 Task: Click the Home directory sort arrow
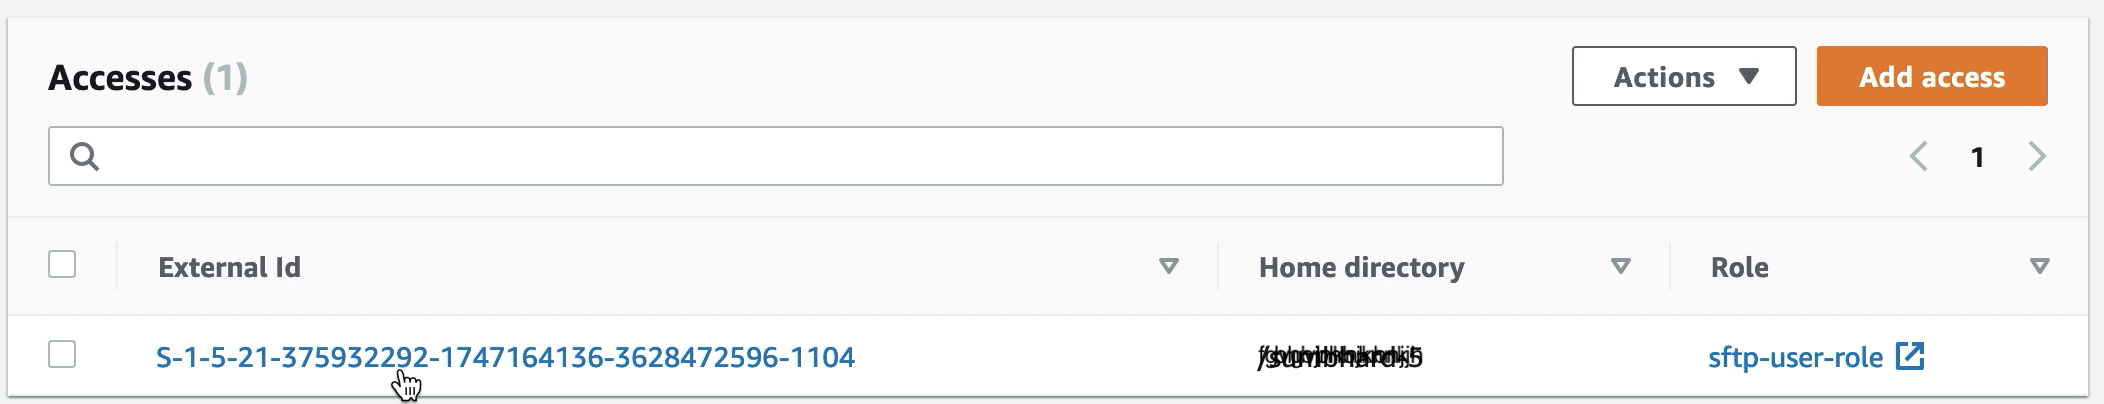[x=1621, y=266]
